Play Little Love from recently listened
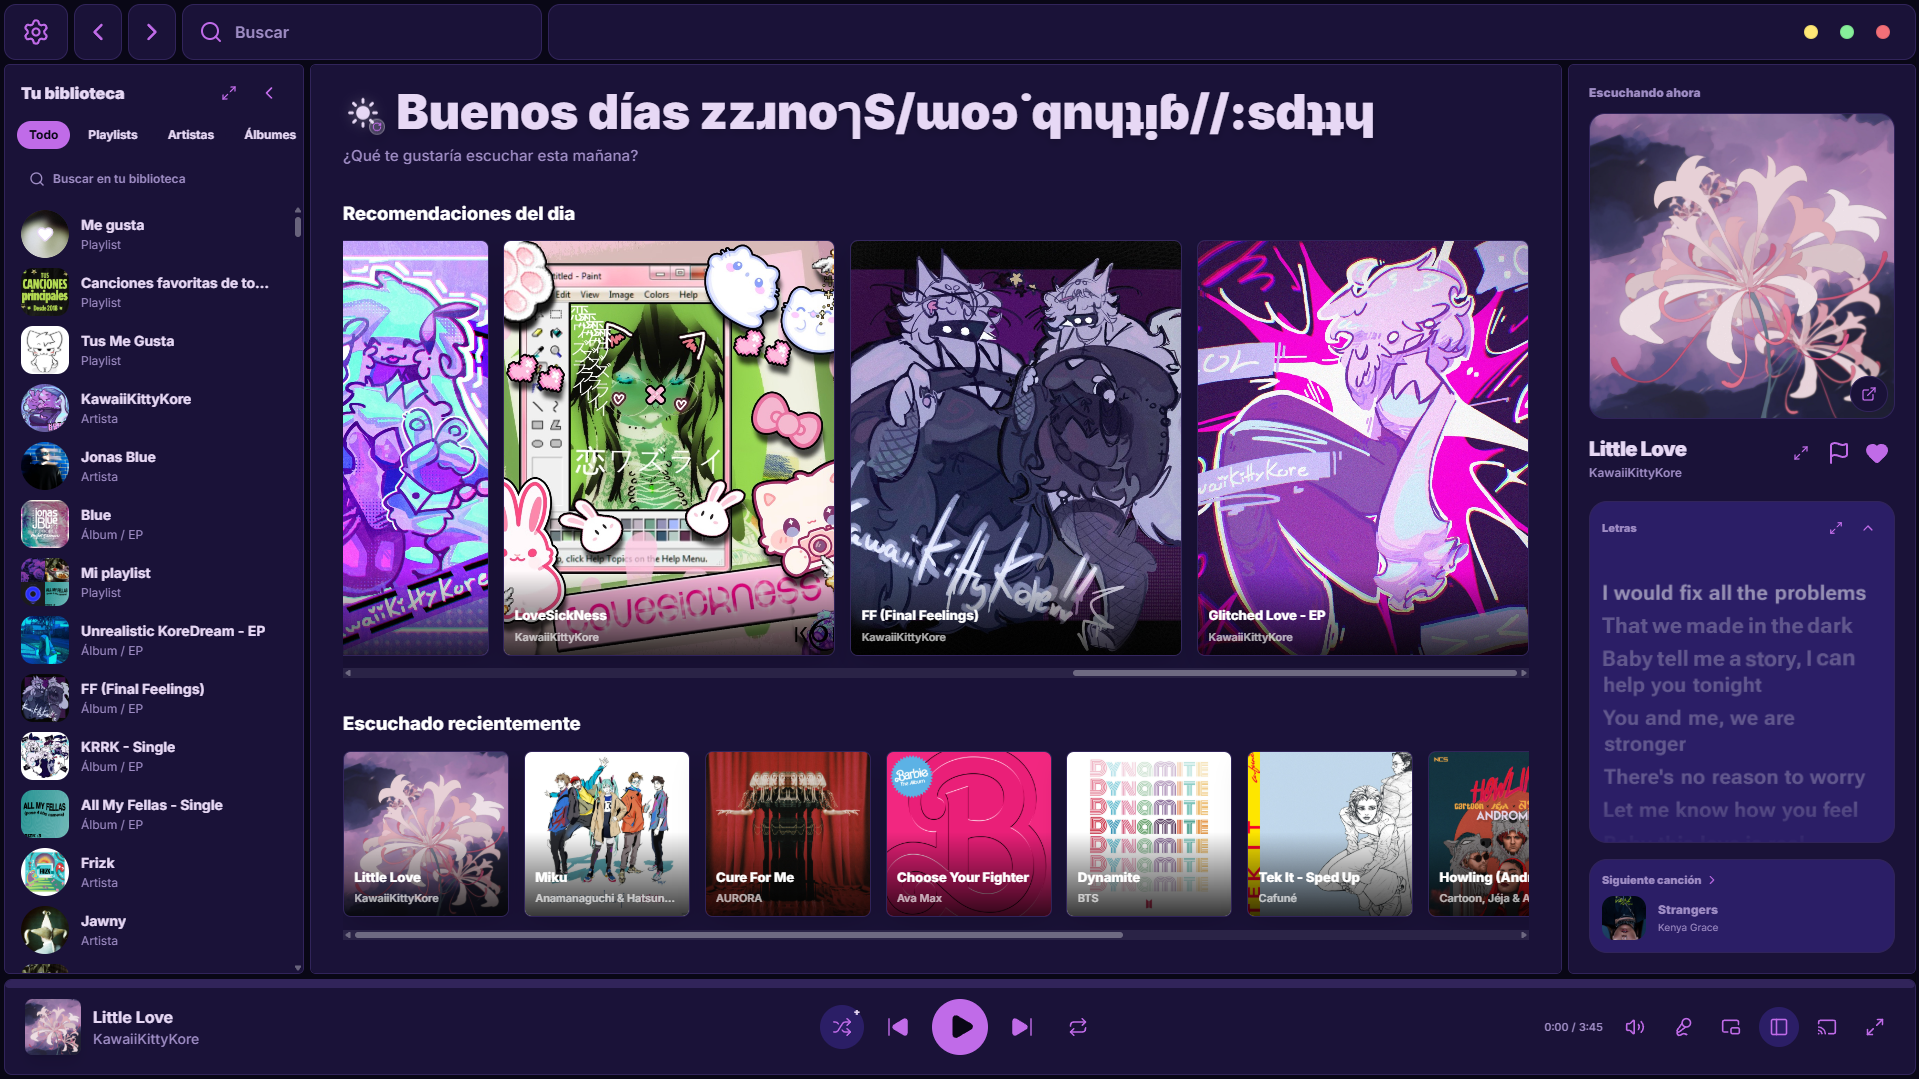Viewport: 1919px width, 1079px height. 426,834
